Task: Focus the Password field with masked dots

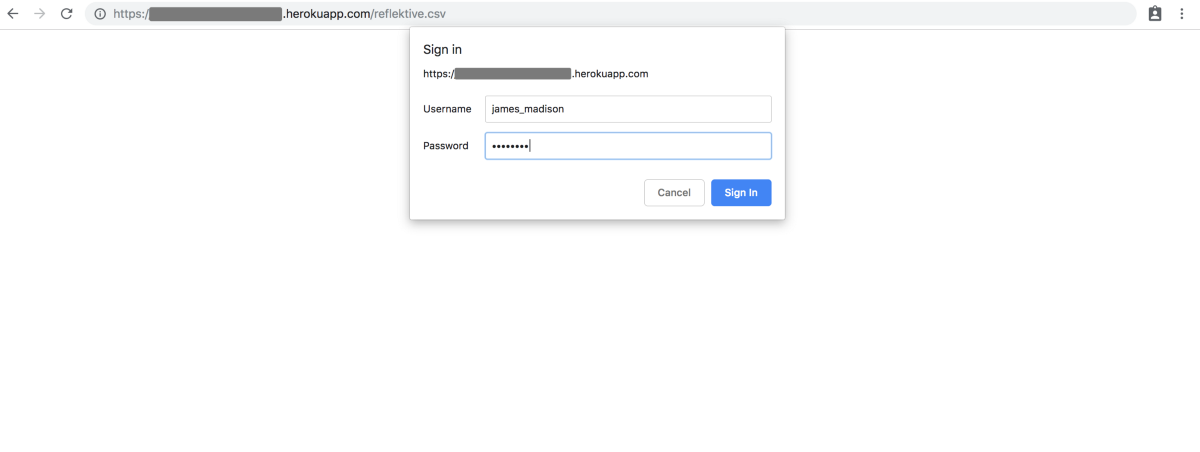Action: (628, 146)
